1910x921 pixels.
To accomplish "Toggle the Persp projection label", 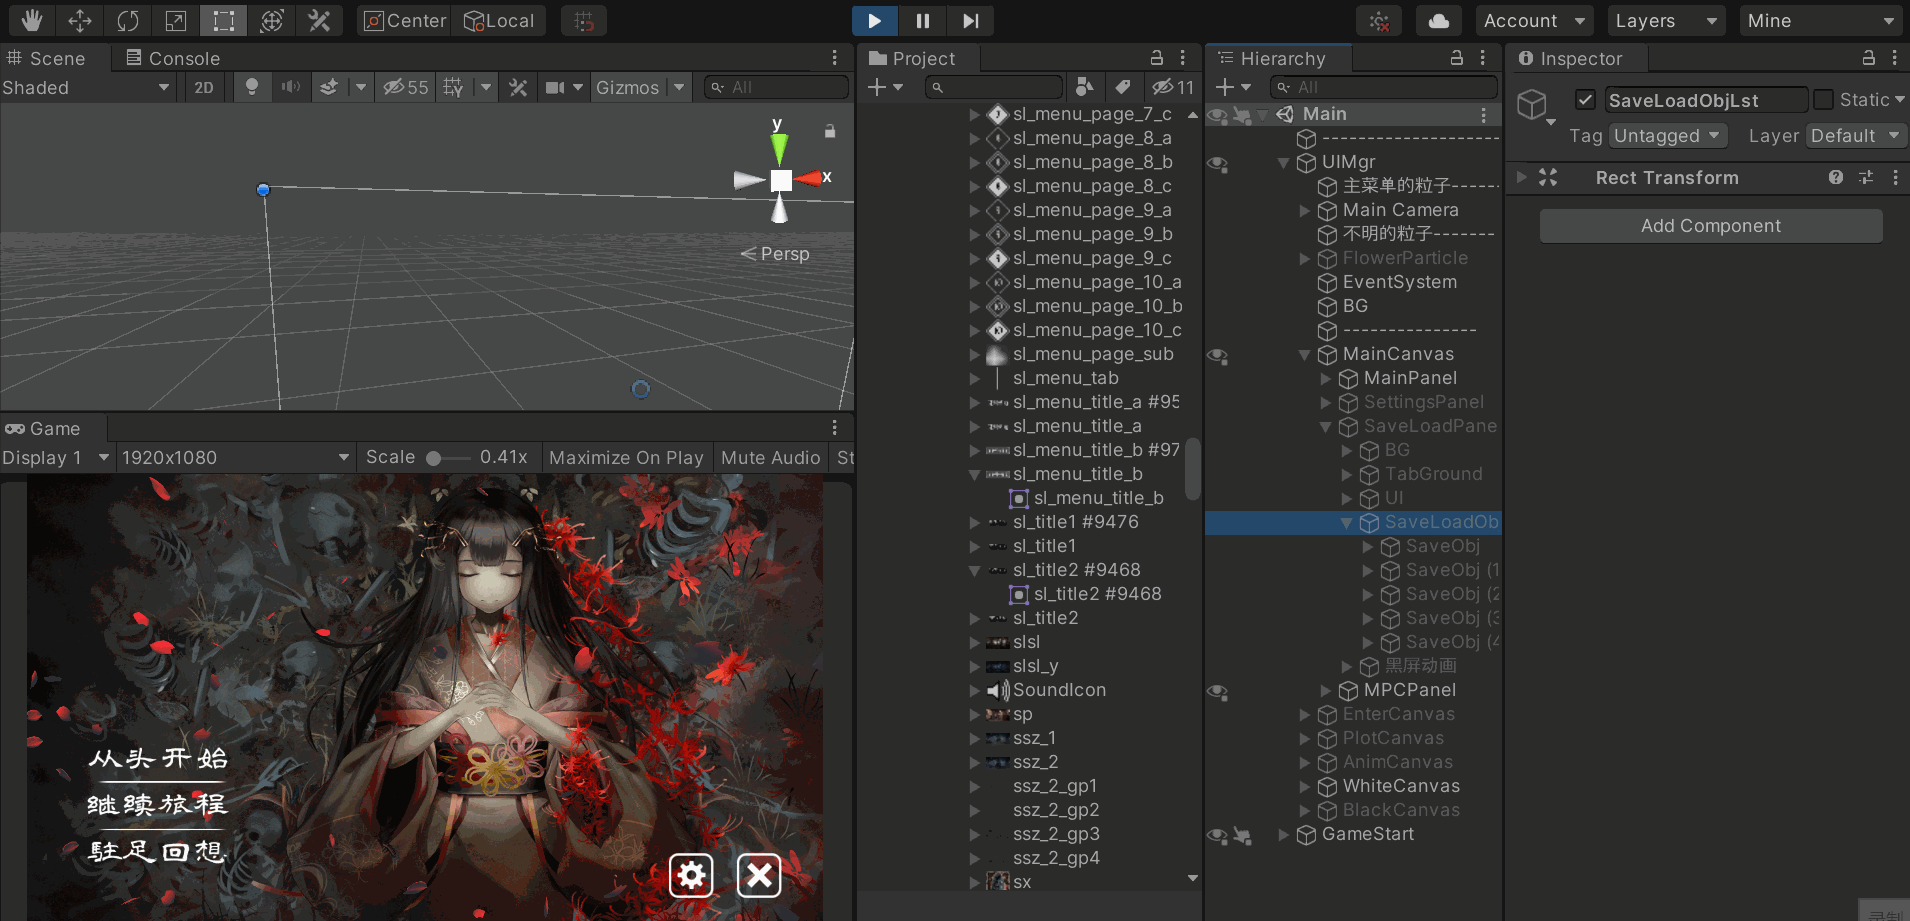I will tap(775, 254).
